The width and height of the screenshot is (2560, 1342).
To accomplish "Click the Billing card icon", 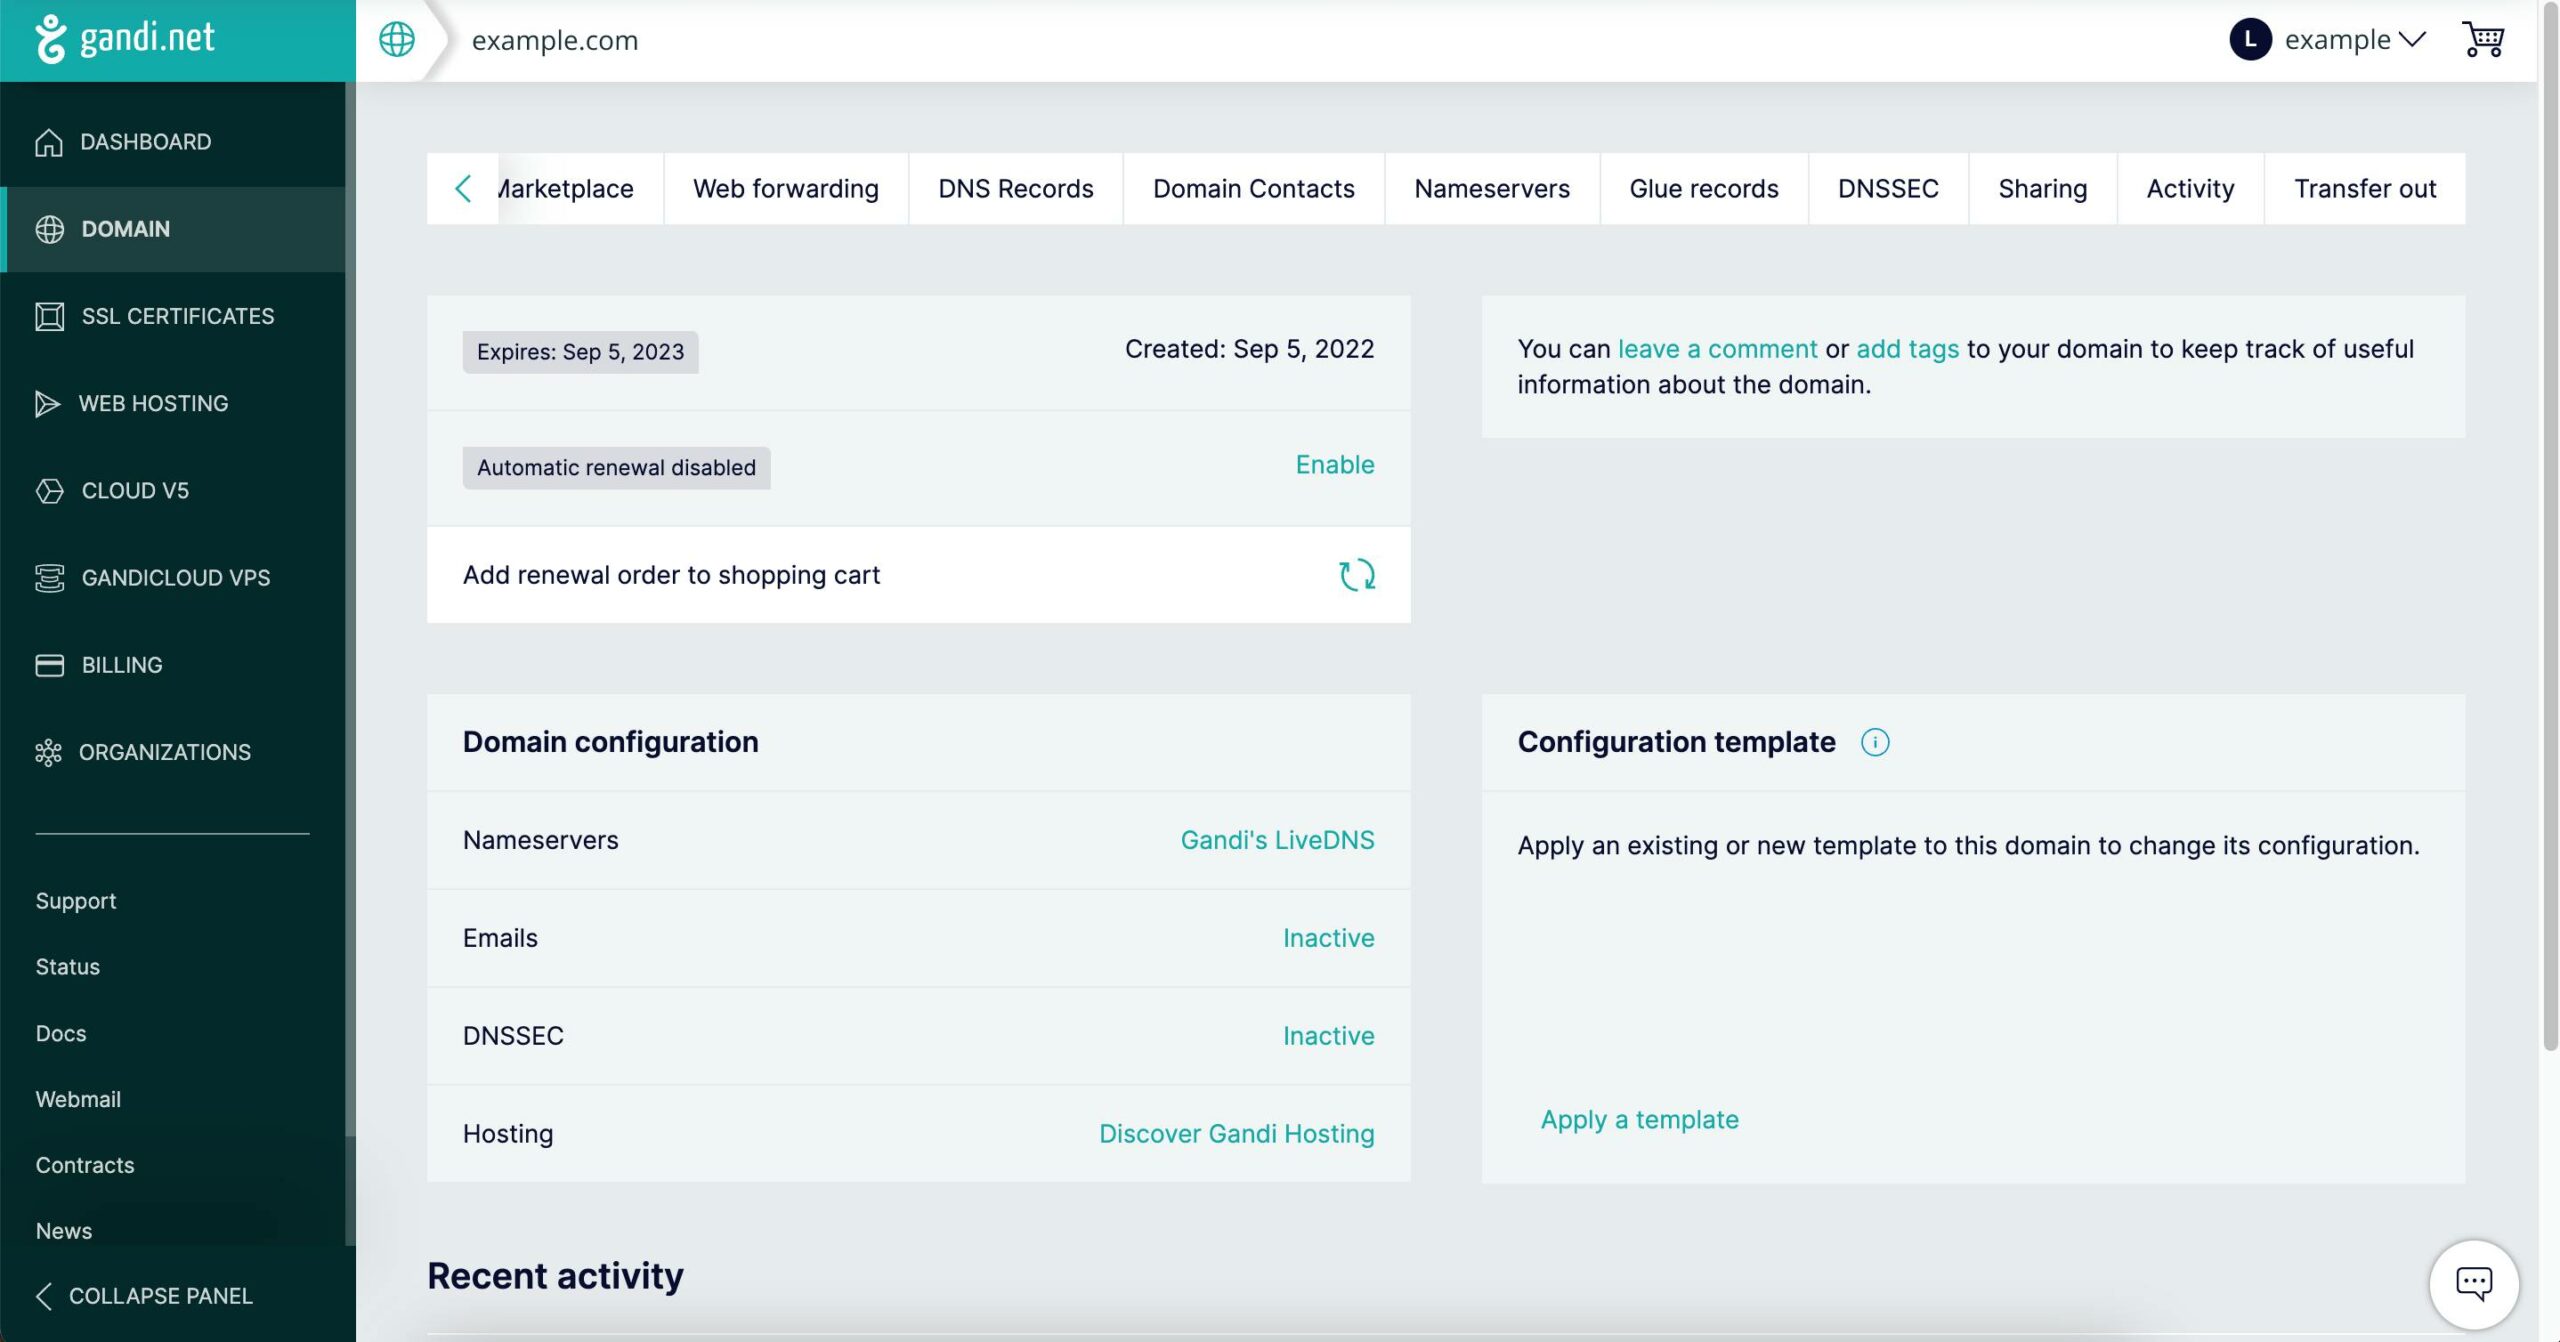I will [x=49, y=665].
